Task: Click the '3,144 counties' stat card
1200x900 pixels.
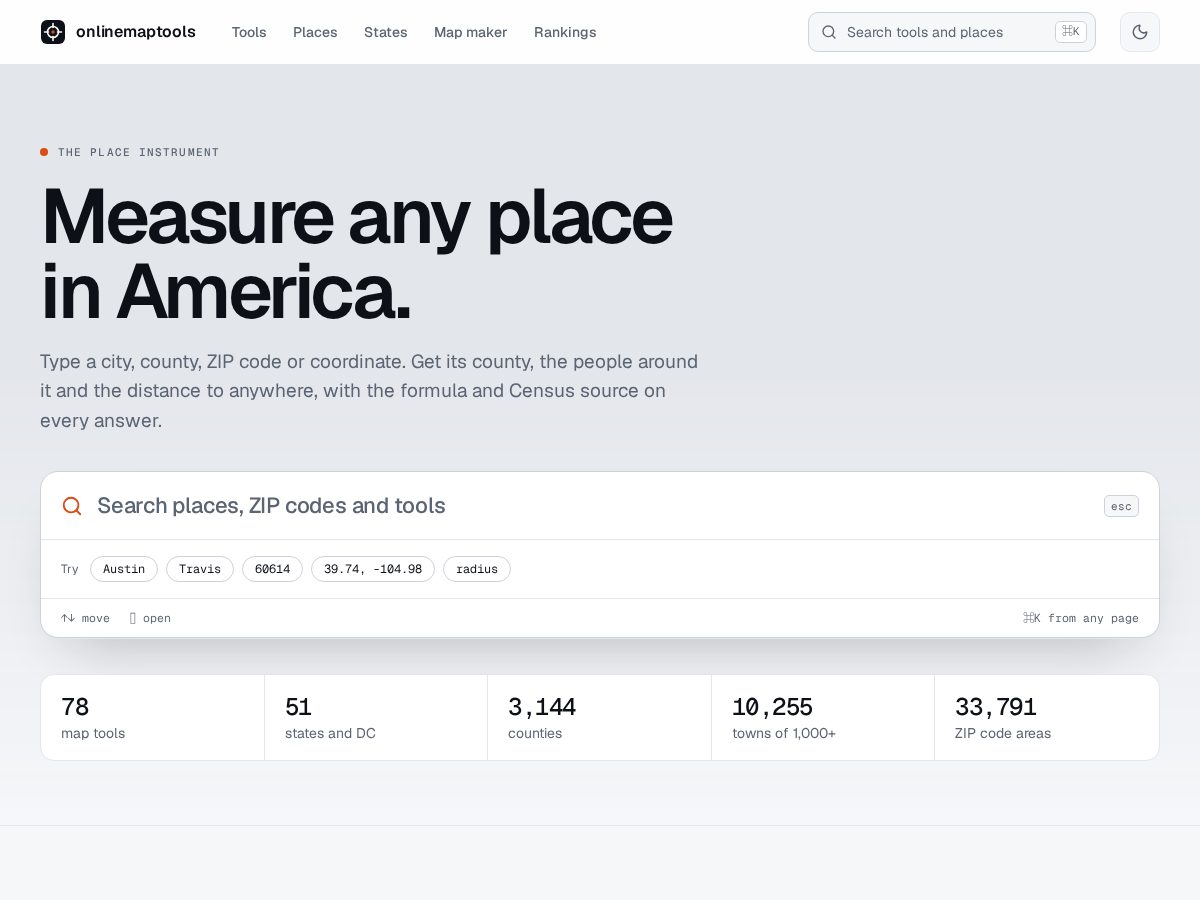Action: pos(600,718)
